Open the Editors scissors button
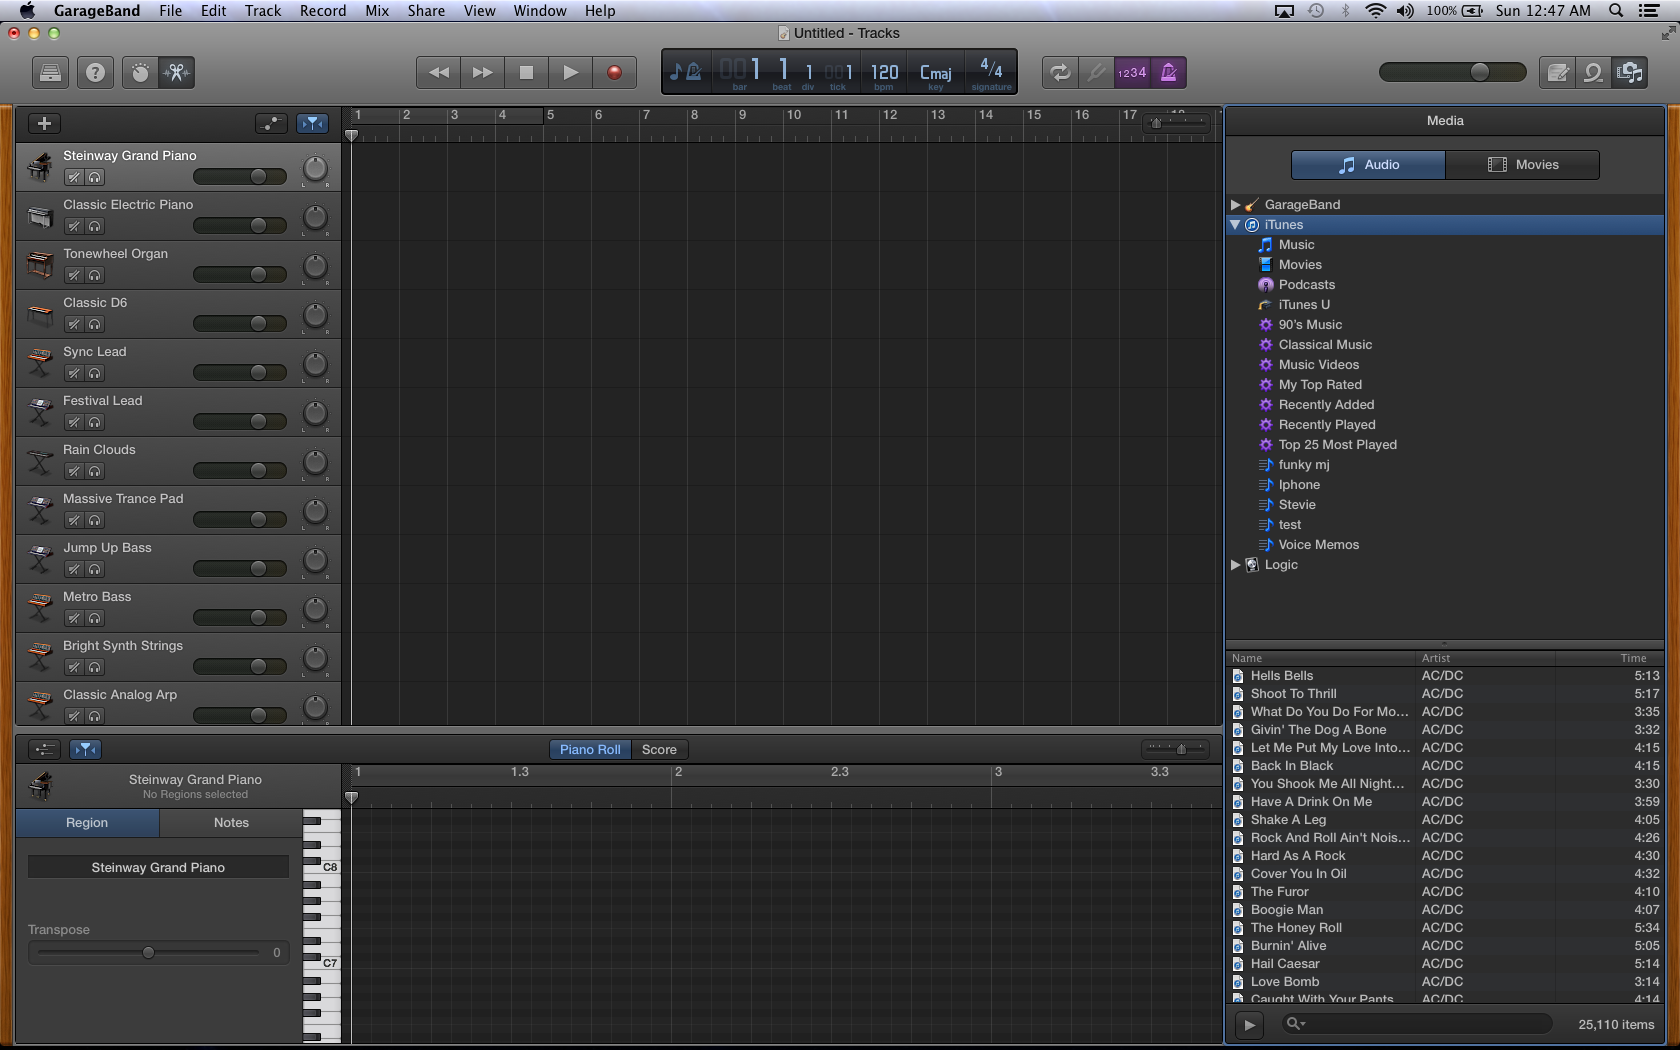 pos(177,72)
